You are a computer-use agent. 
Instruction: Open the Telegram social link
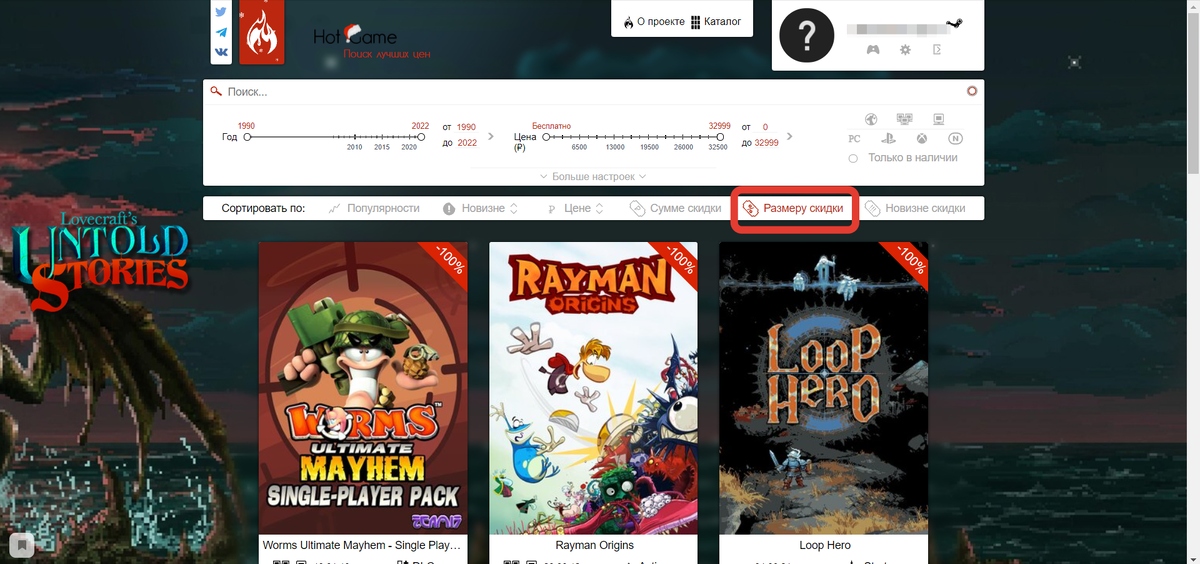tap(221, 32)
